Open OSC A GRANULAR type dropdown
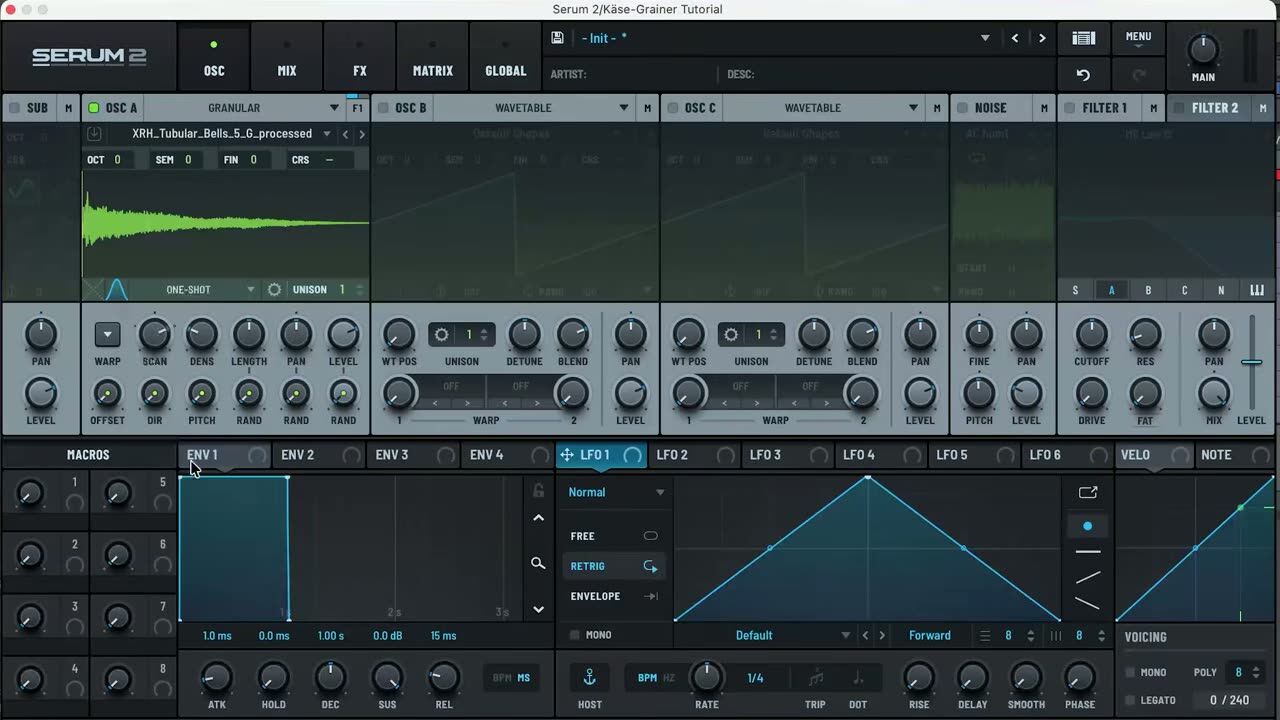 (x=244, y=108)
